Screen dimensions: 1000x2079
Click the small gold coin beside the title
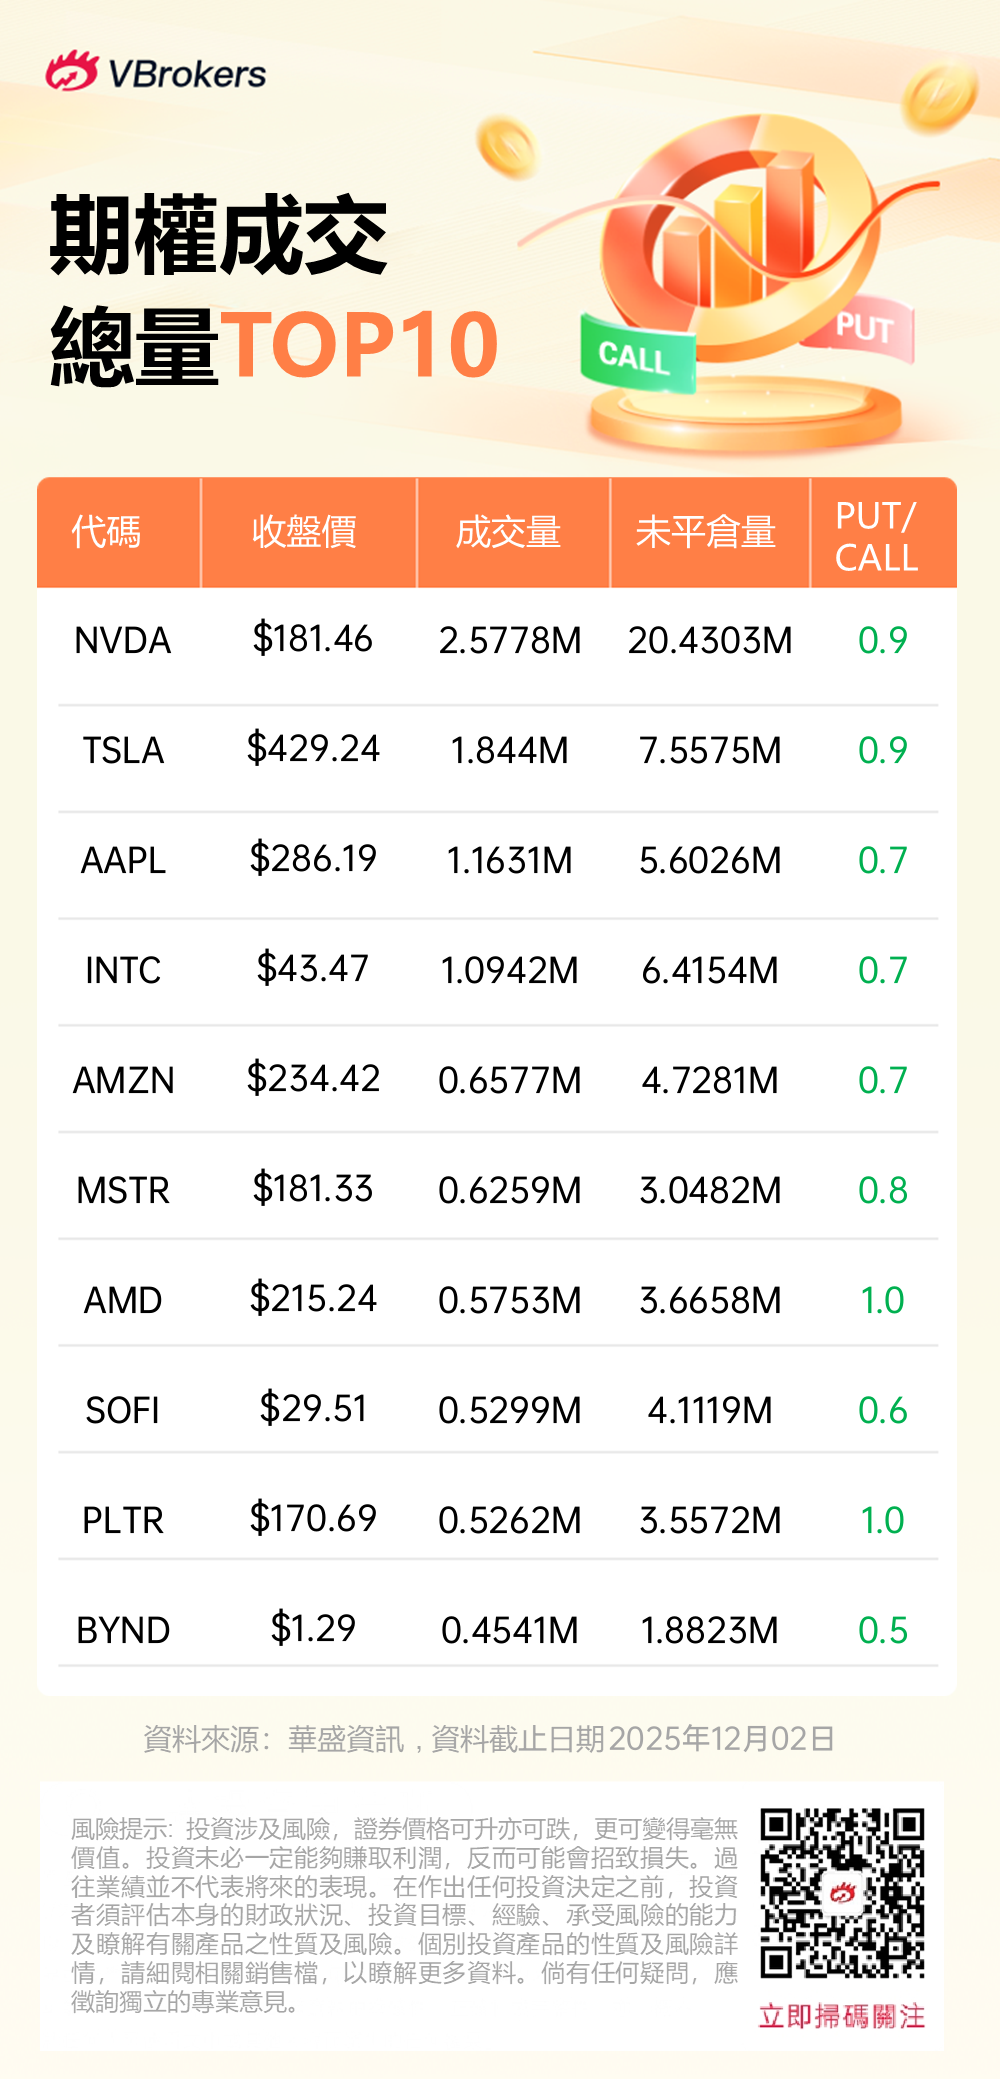(x=506, y=147)
